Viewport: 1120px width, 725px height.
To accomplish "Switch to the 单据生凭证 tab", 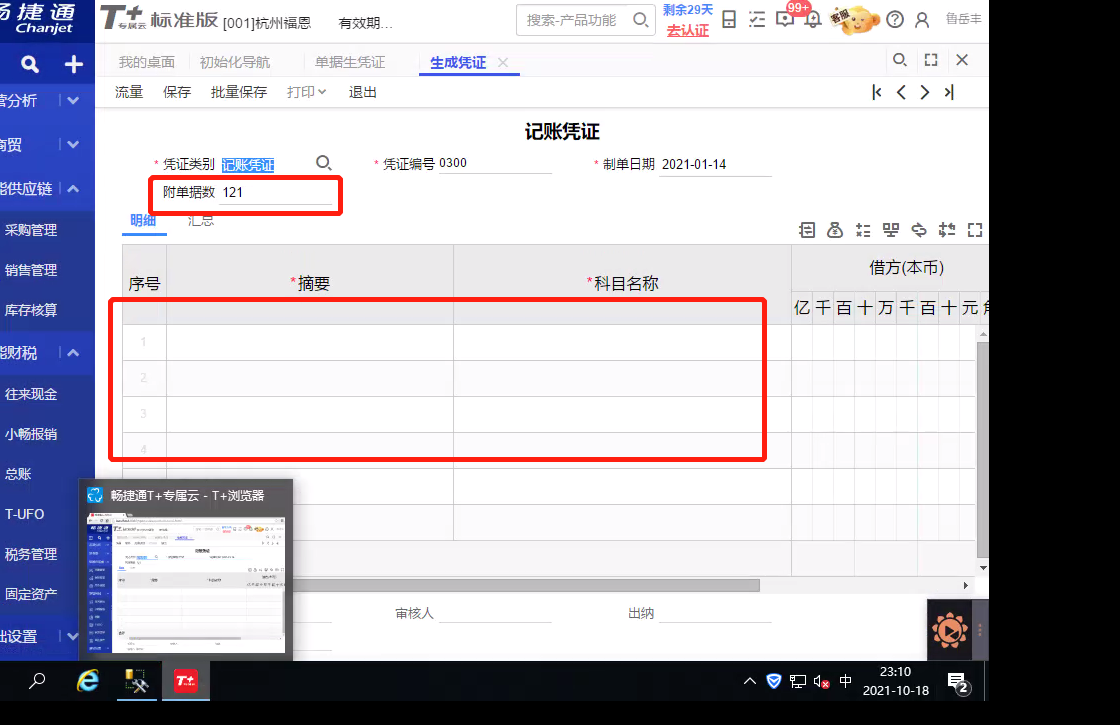I will pyautogui.click(x=350, y=62).
